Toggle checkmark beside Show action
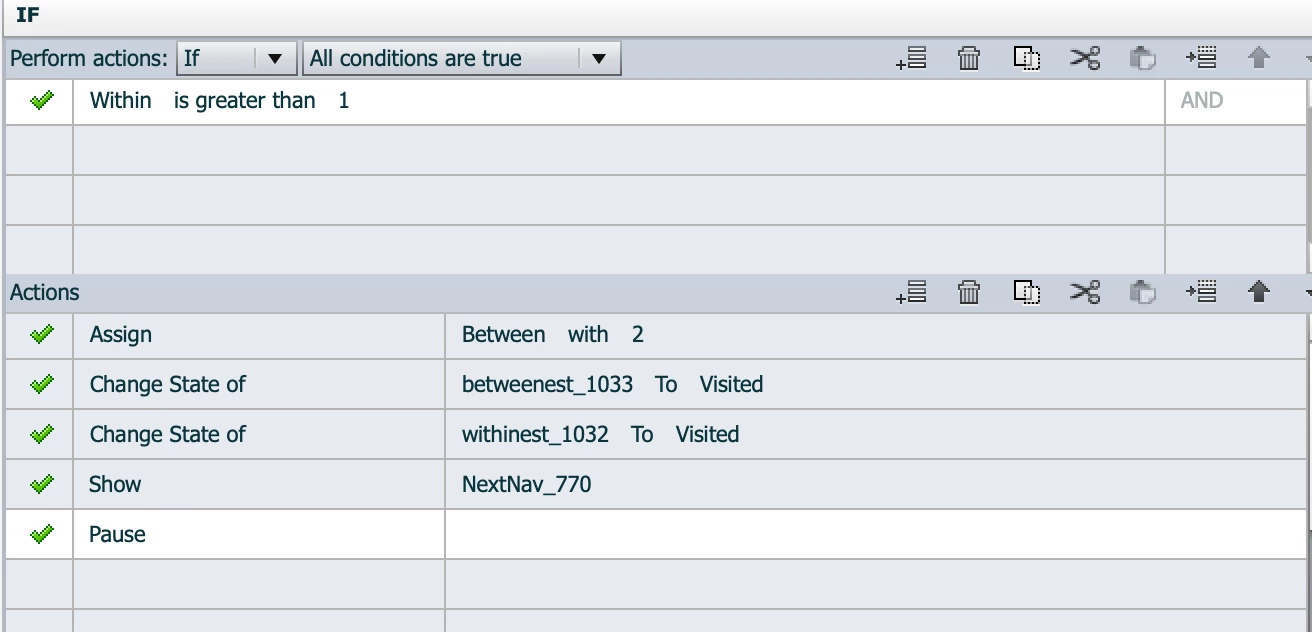The height and width of the screenshot is (632, 1312). pos(41,485)
